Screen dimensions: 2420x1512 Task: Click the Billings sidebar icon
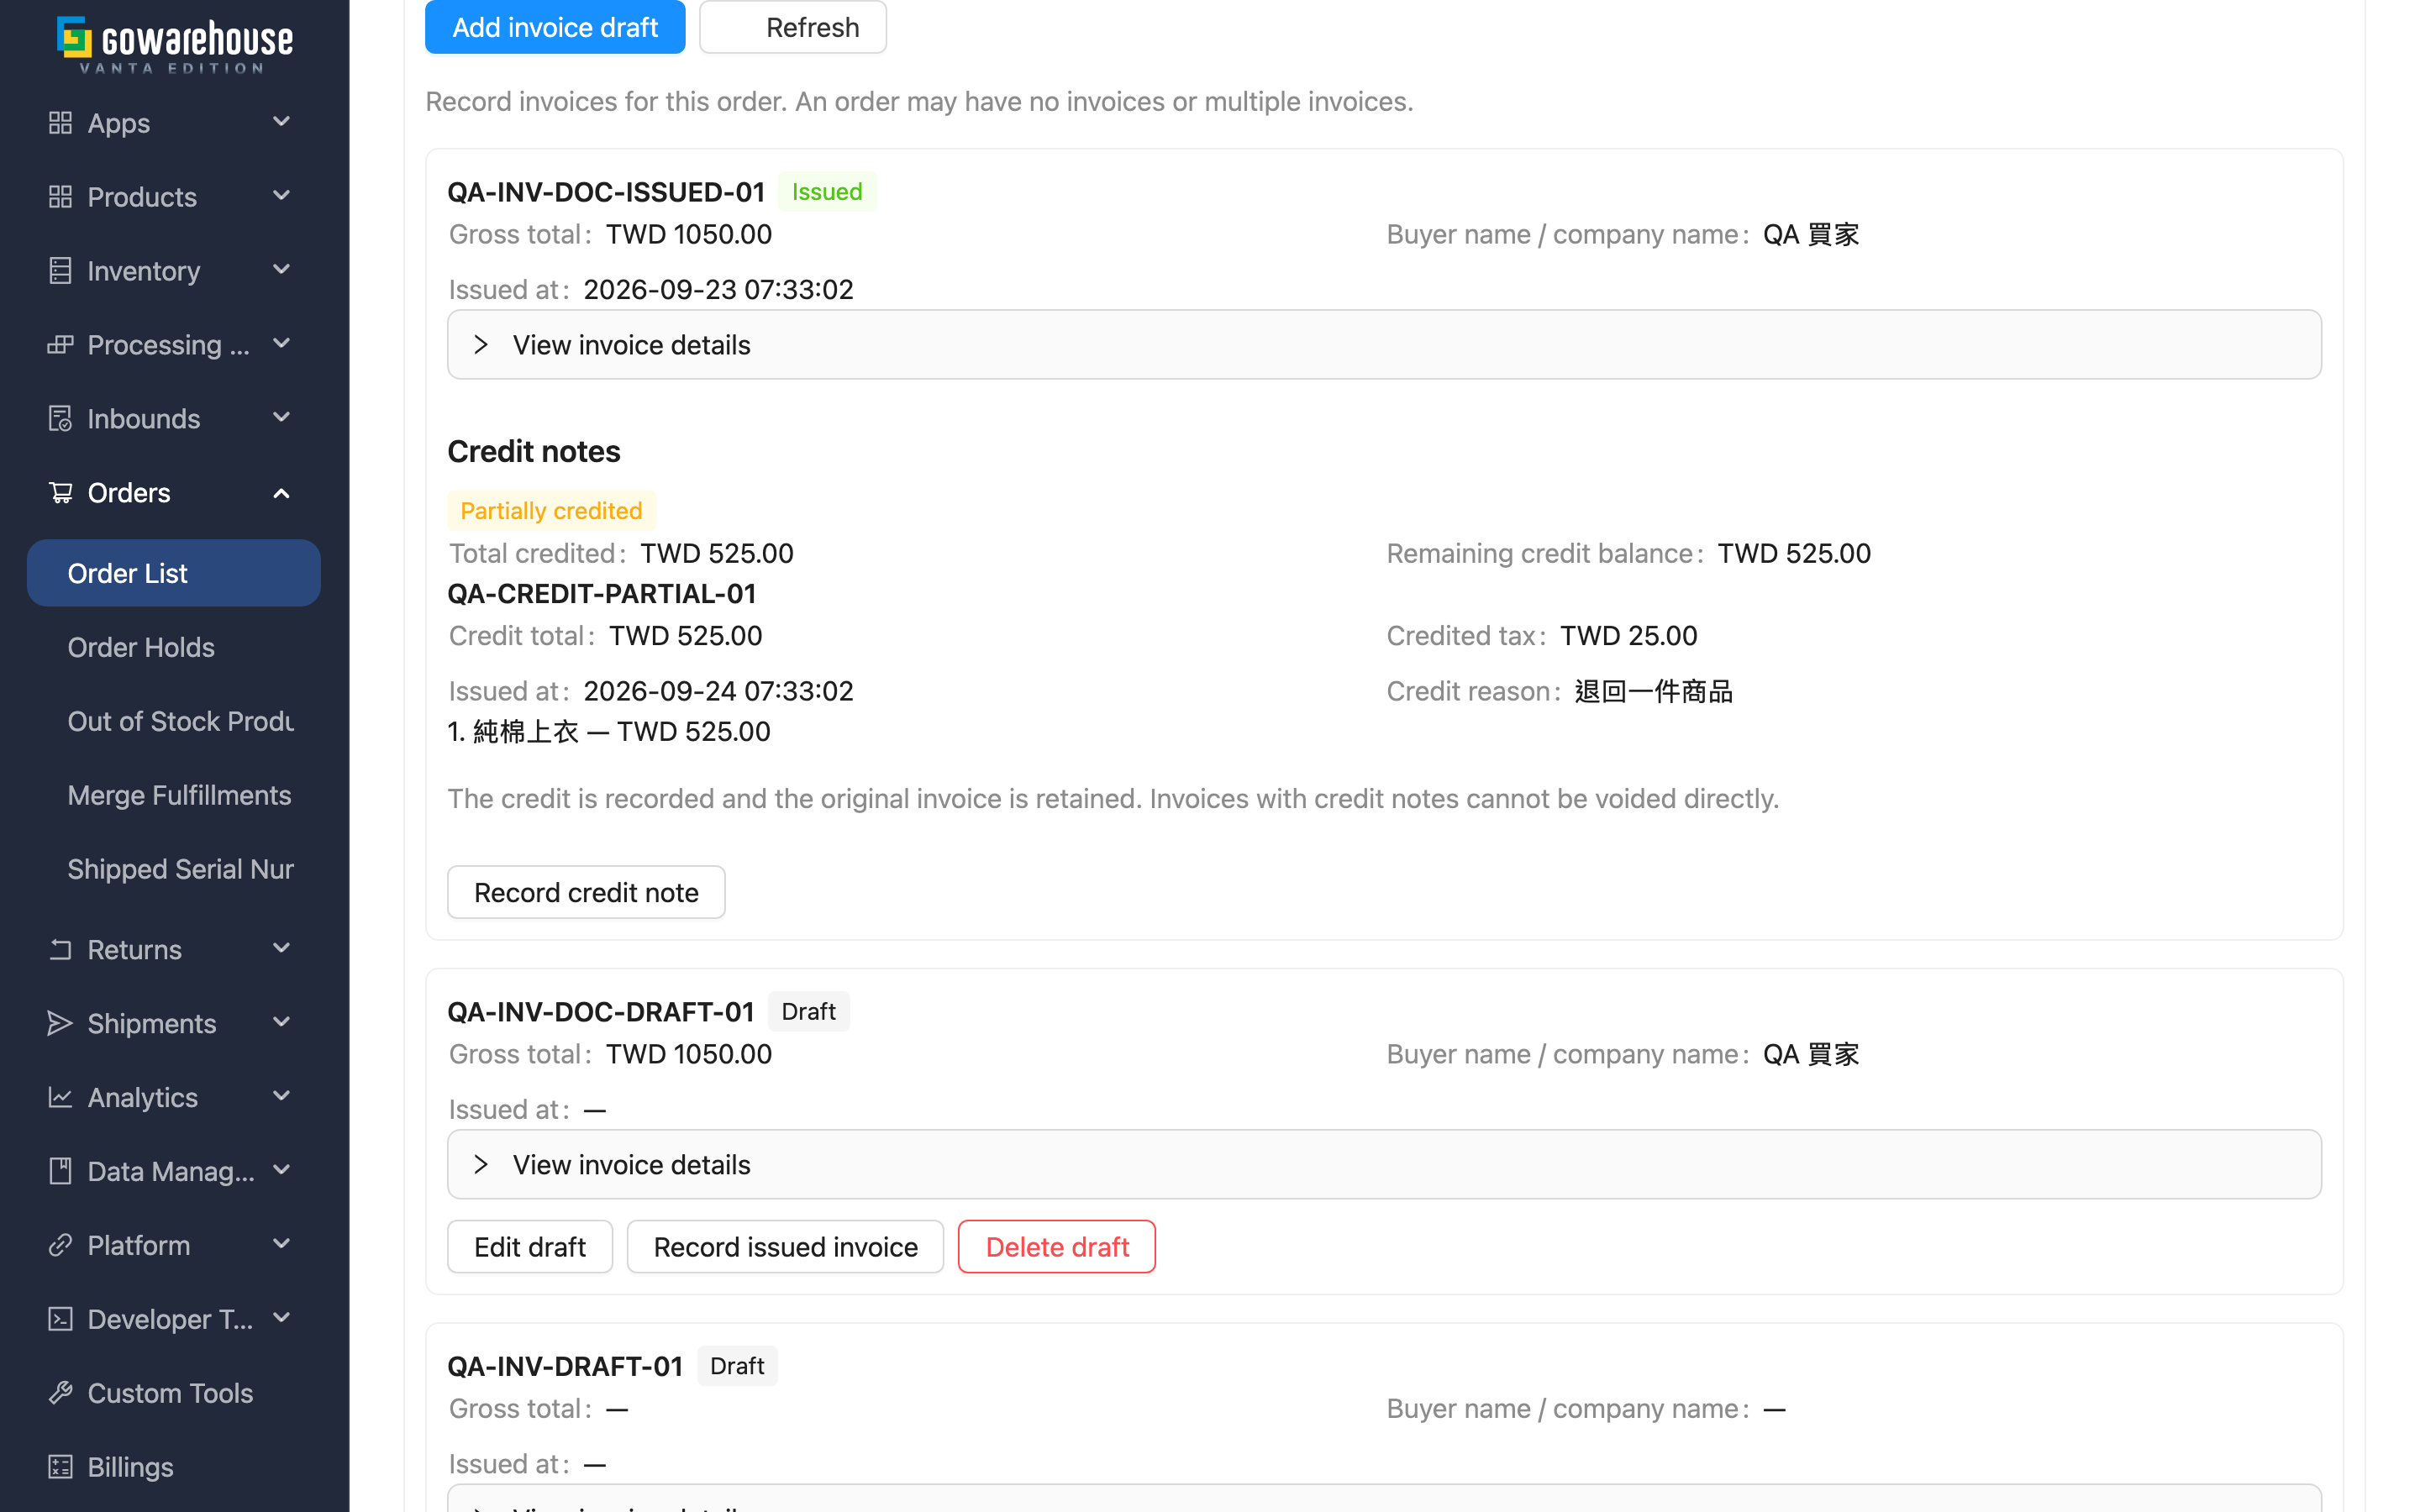coord(60,1467)
